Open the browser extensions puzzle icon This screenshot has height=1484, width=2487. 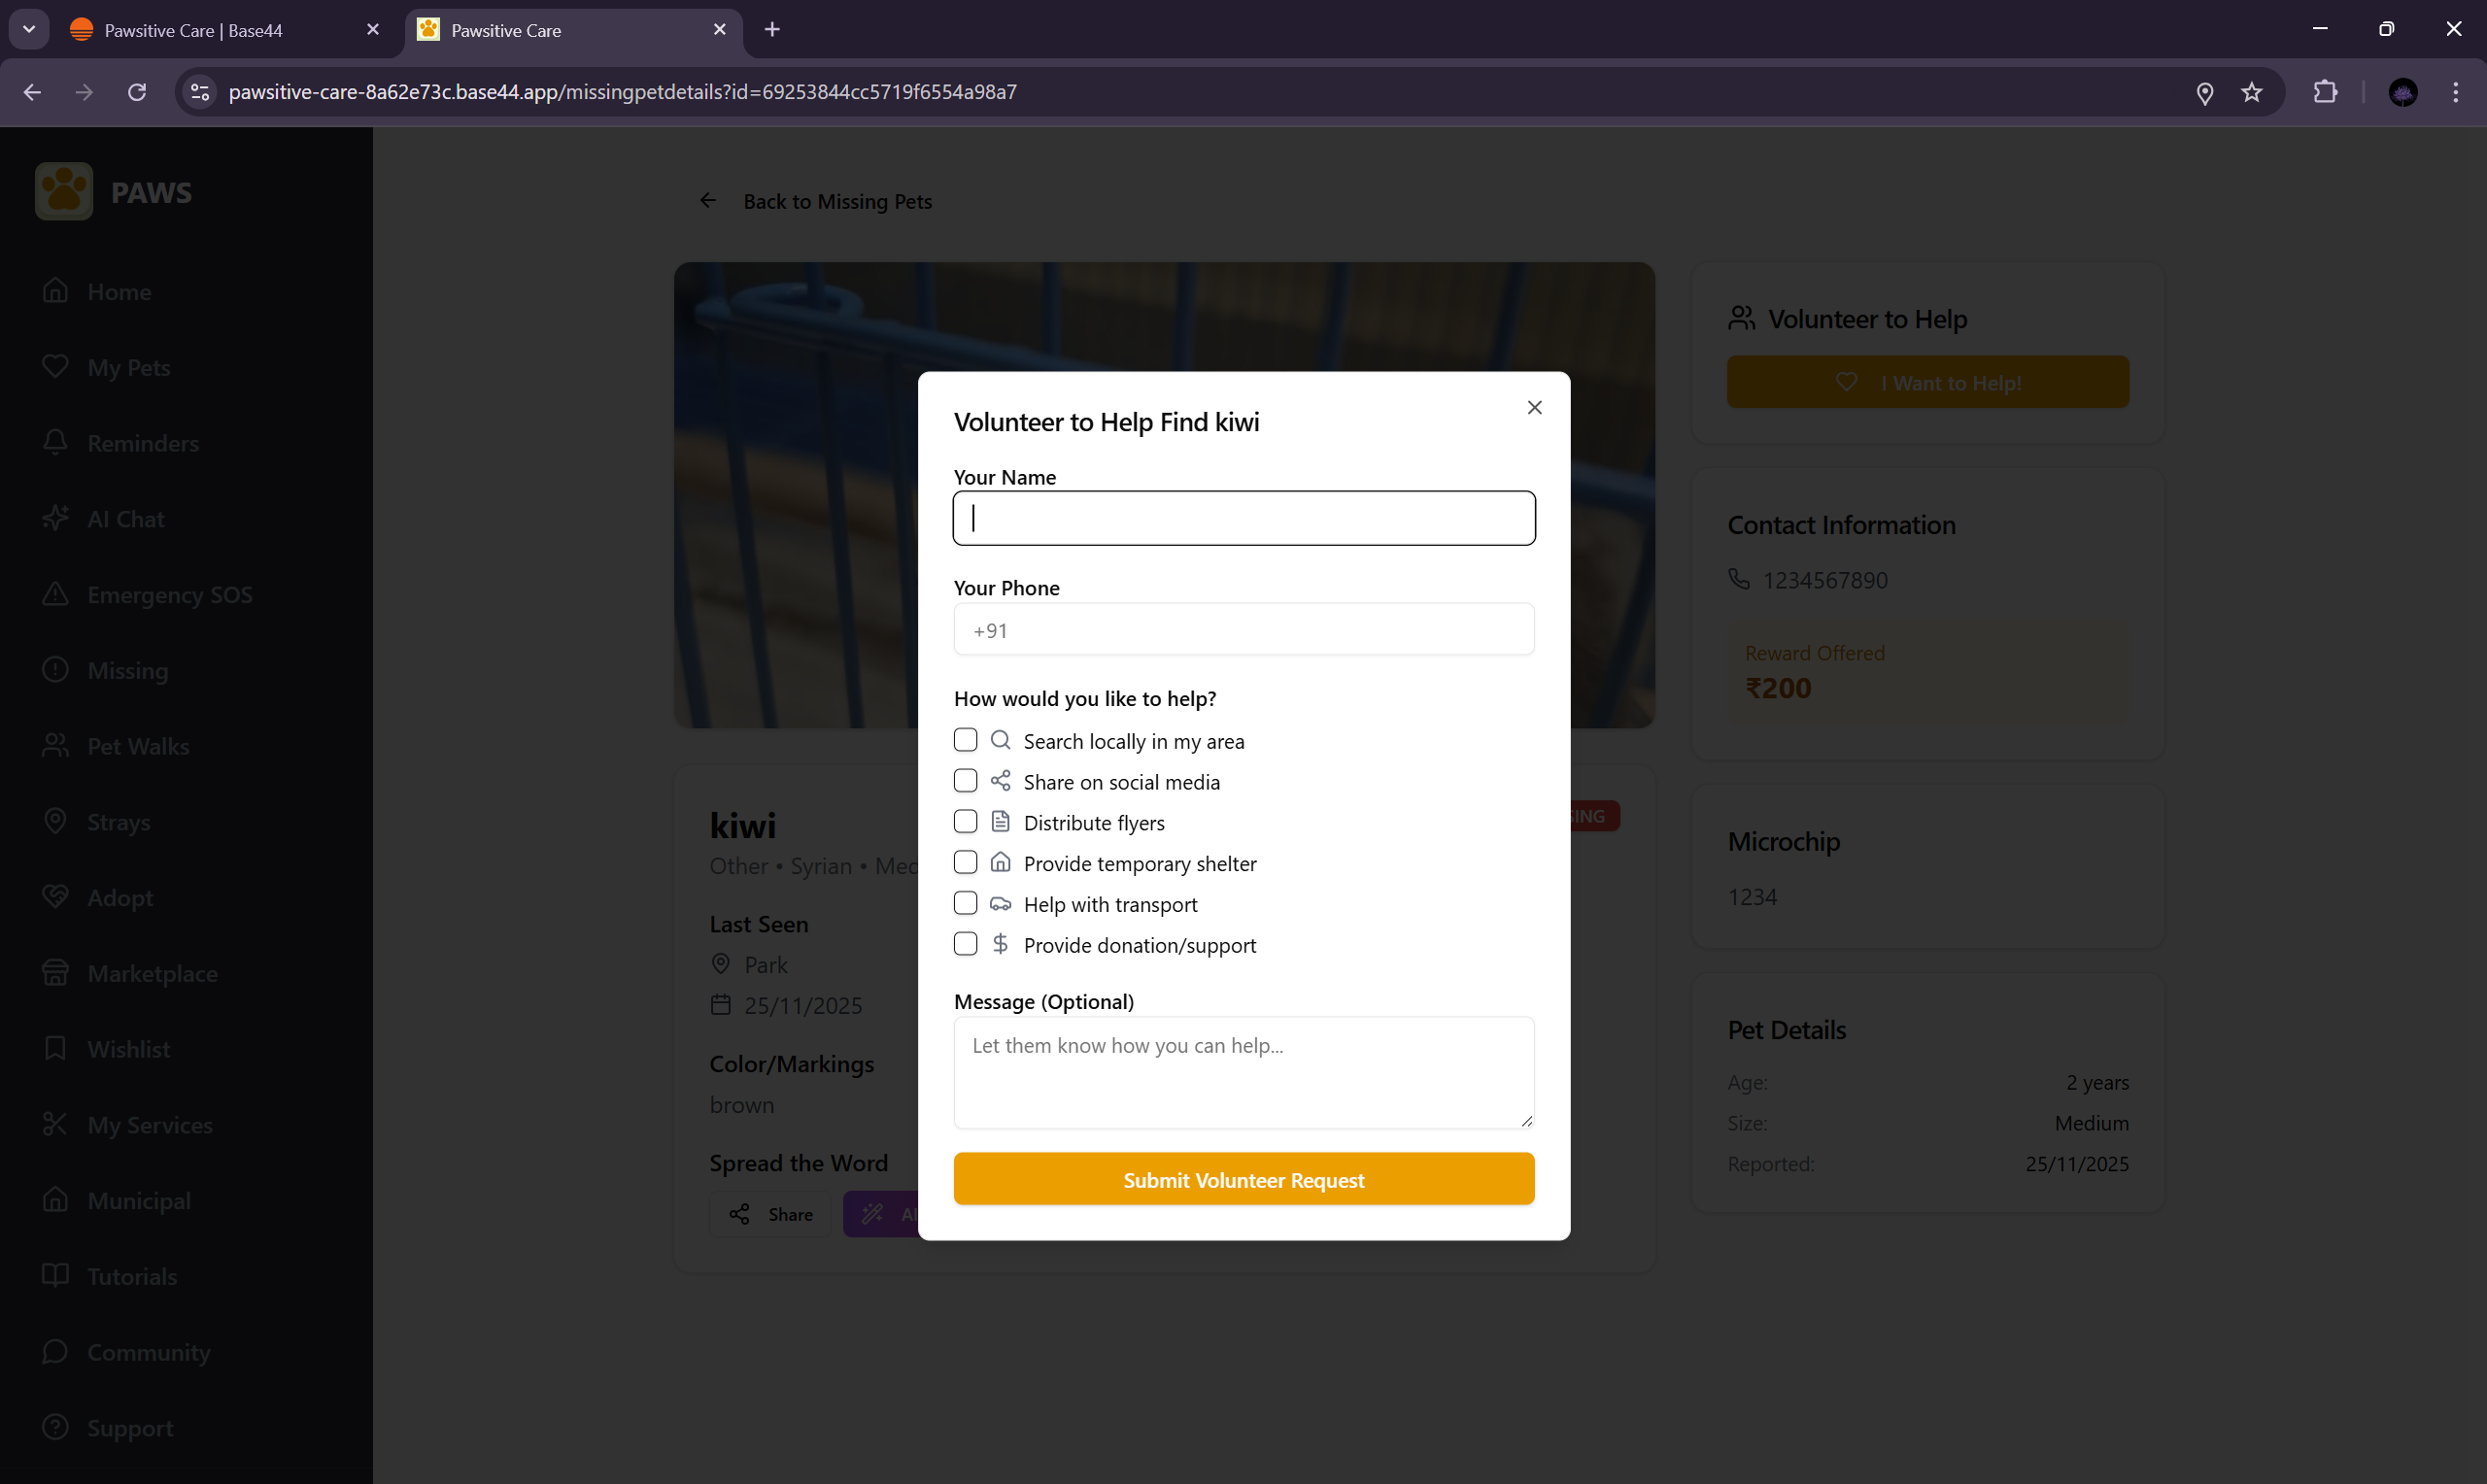tap(2325, 92)
